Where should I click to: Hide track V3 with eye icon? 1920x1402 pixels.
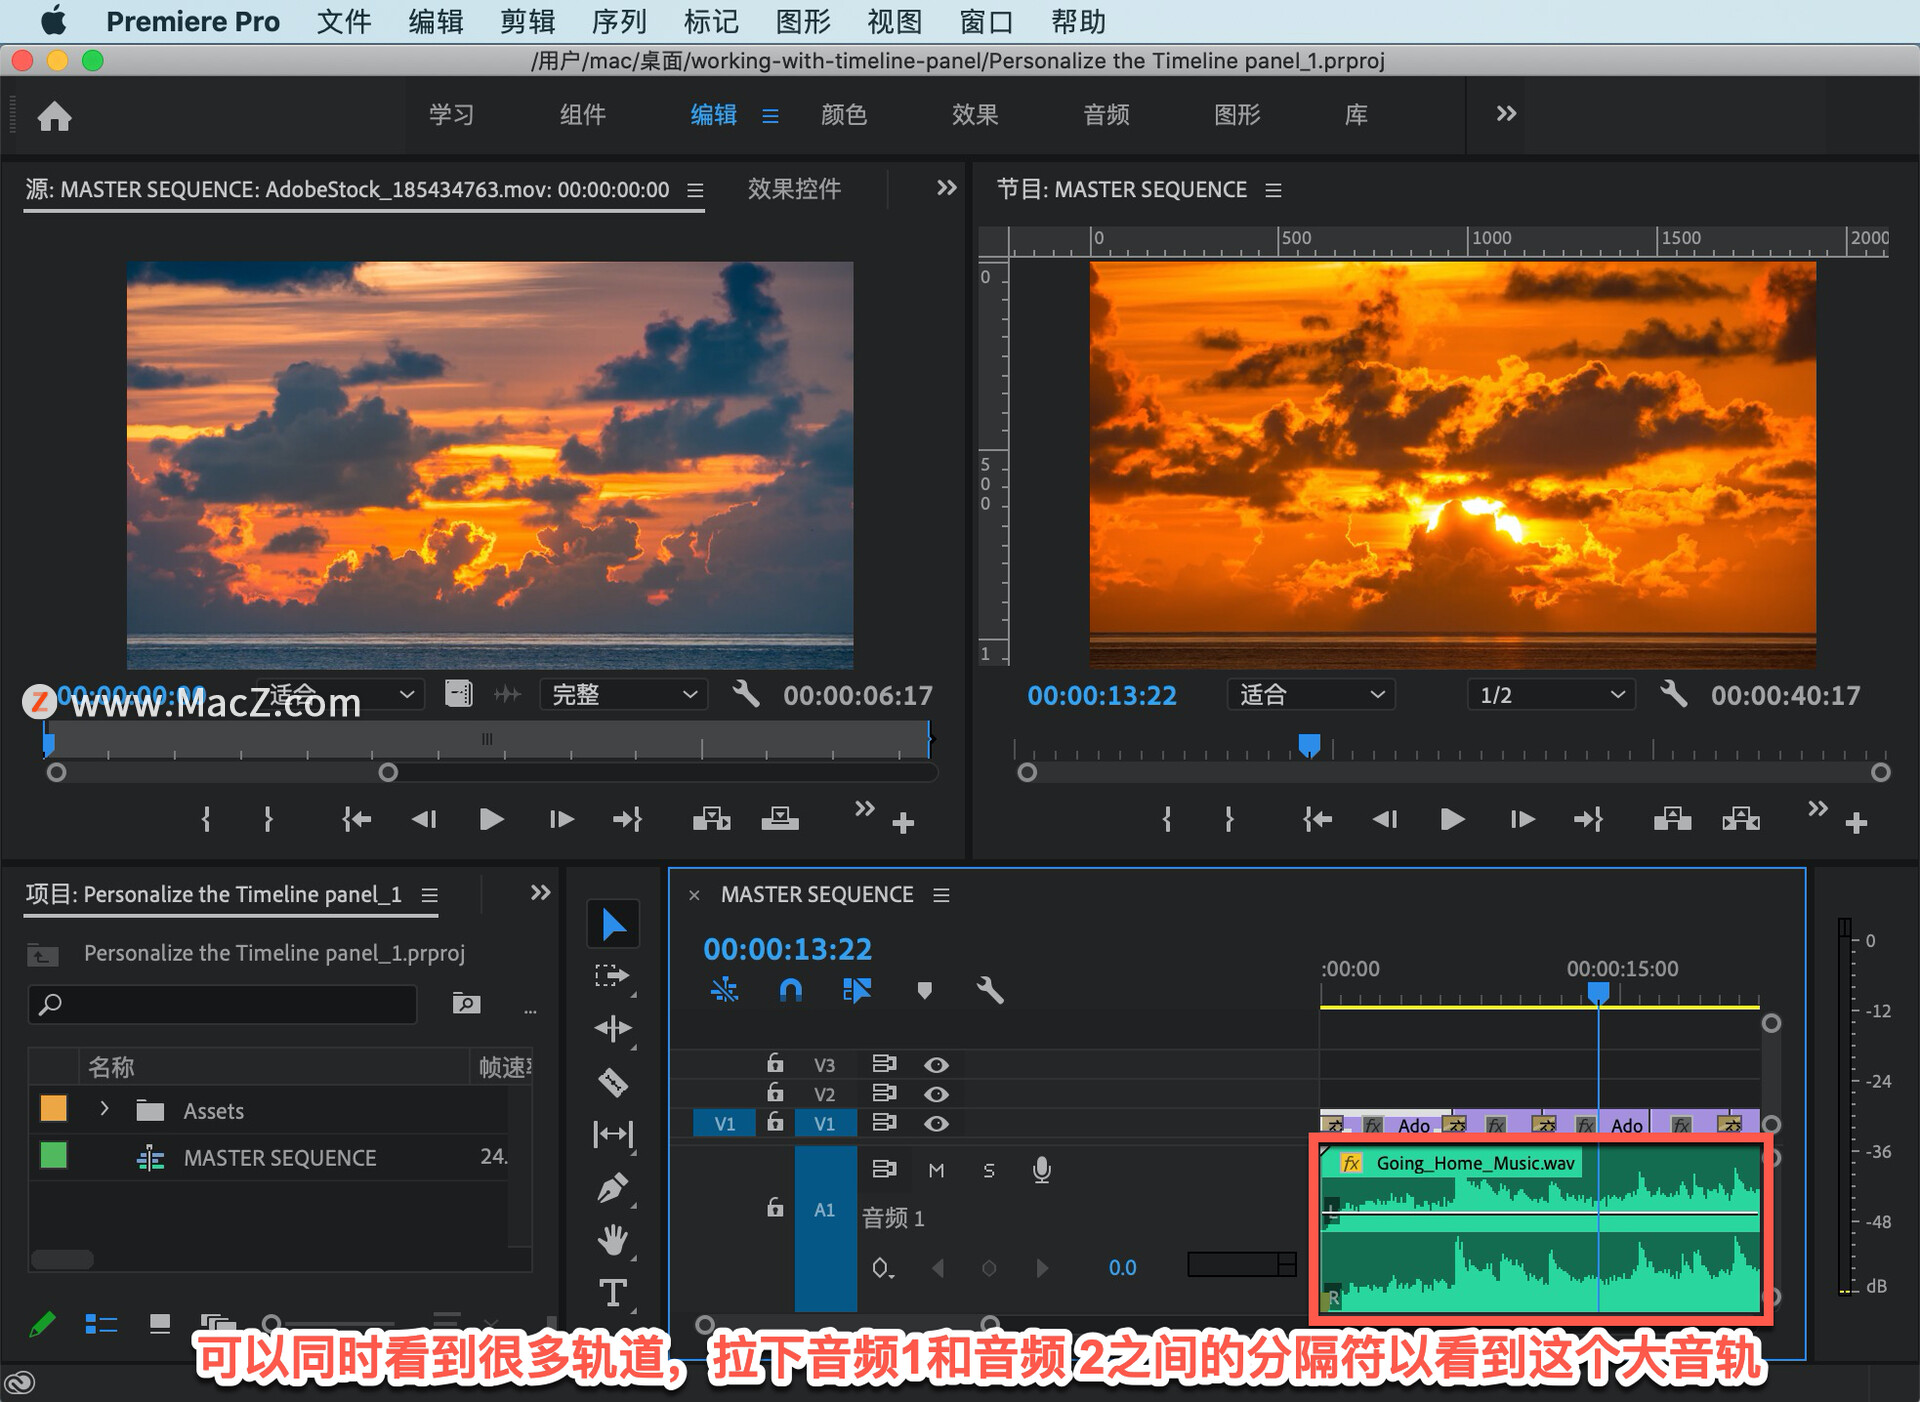coord(936,1065)
